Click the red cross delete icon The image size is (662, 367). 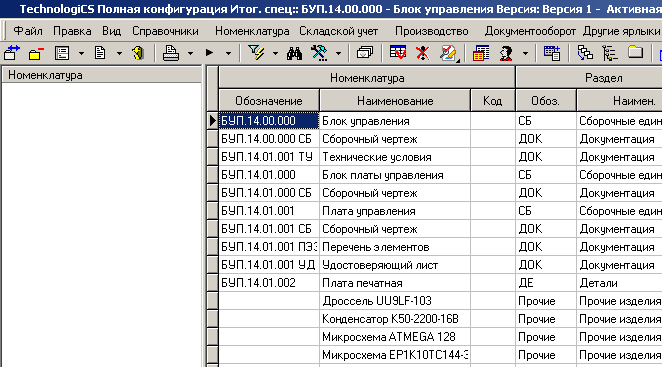422,53
